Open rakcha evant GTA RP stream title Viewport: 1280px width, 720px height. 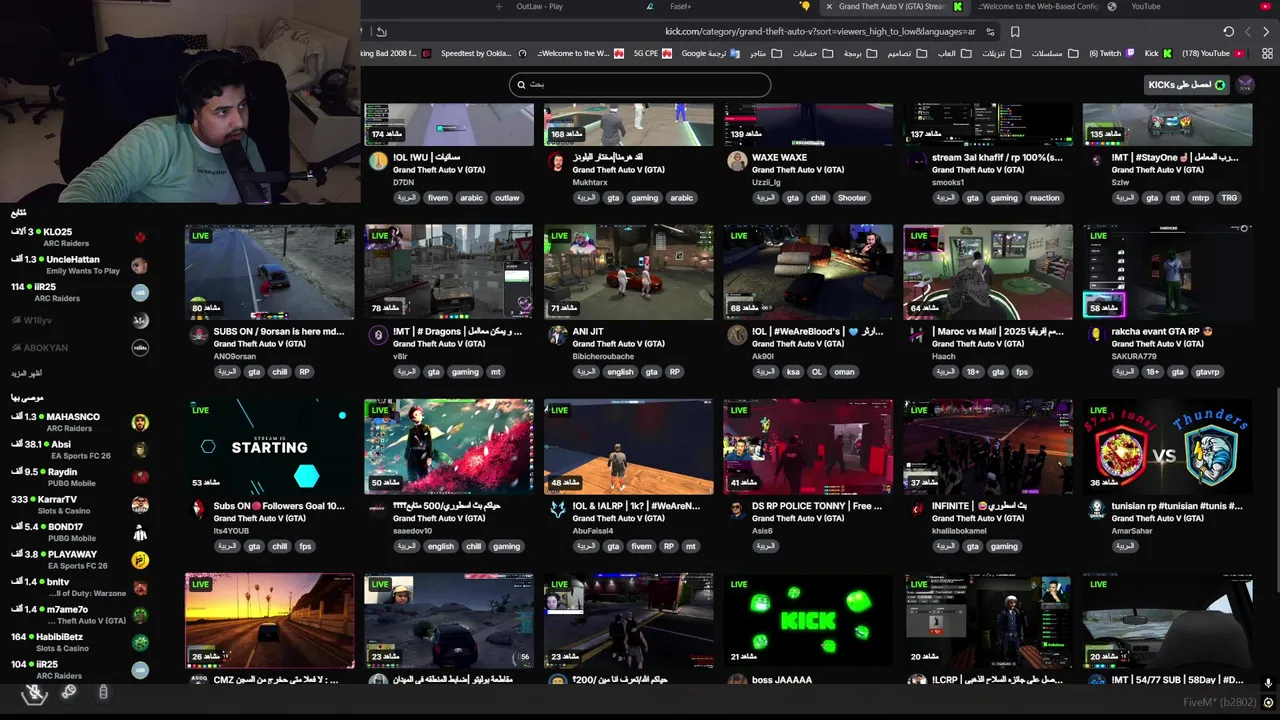coord(1161,331)
